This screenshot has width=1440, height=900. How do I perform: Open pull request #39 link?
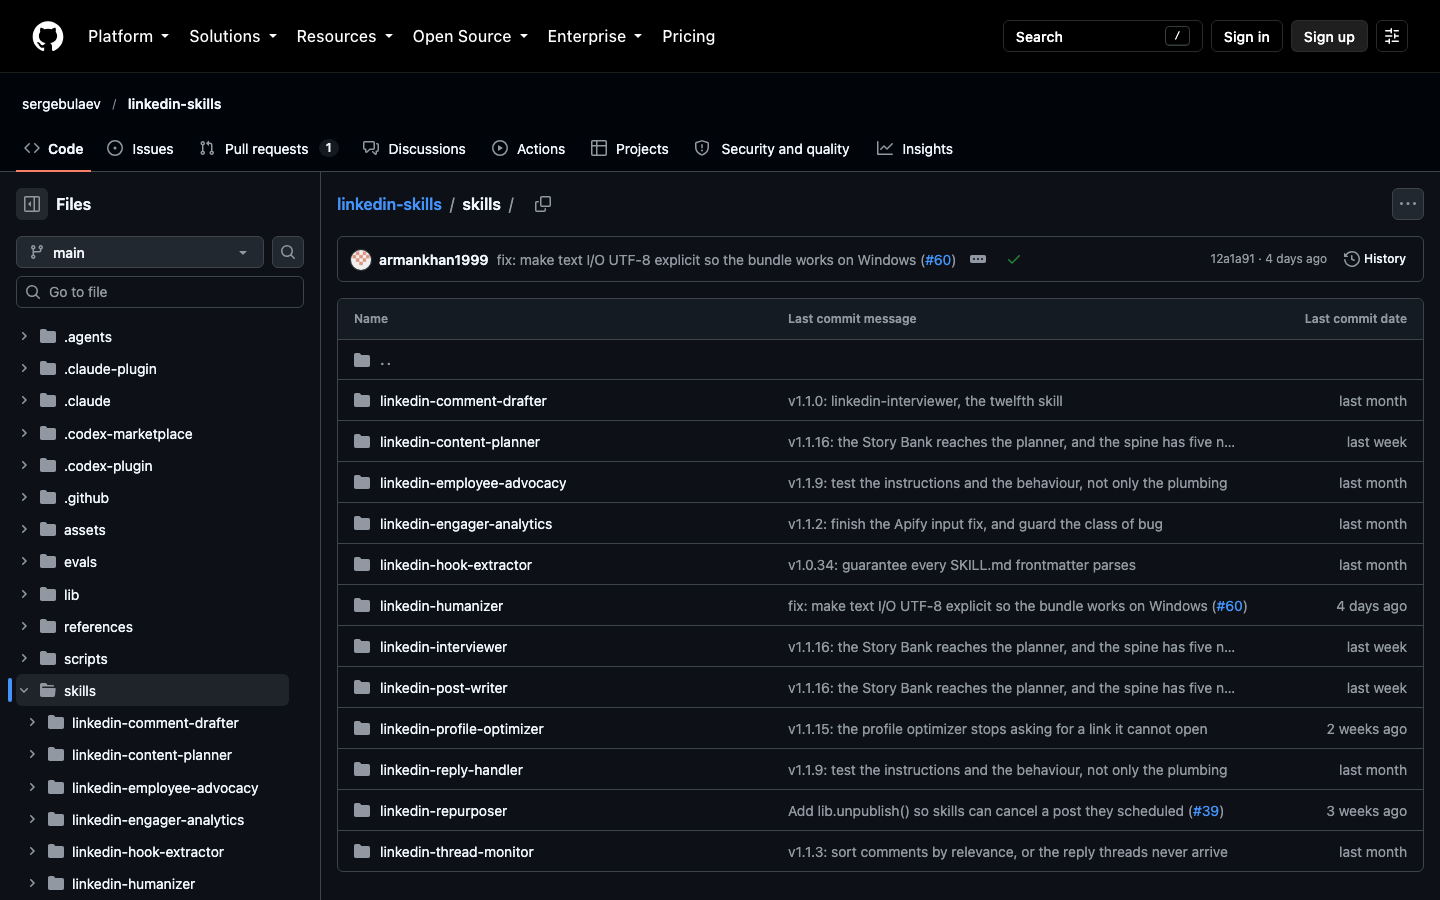click(x=1206, y=811)
